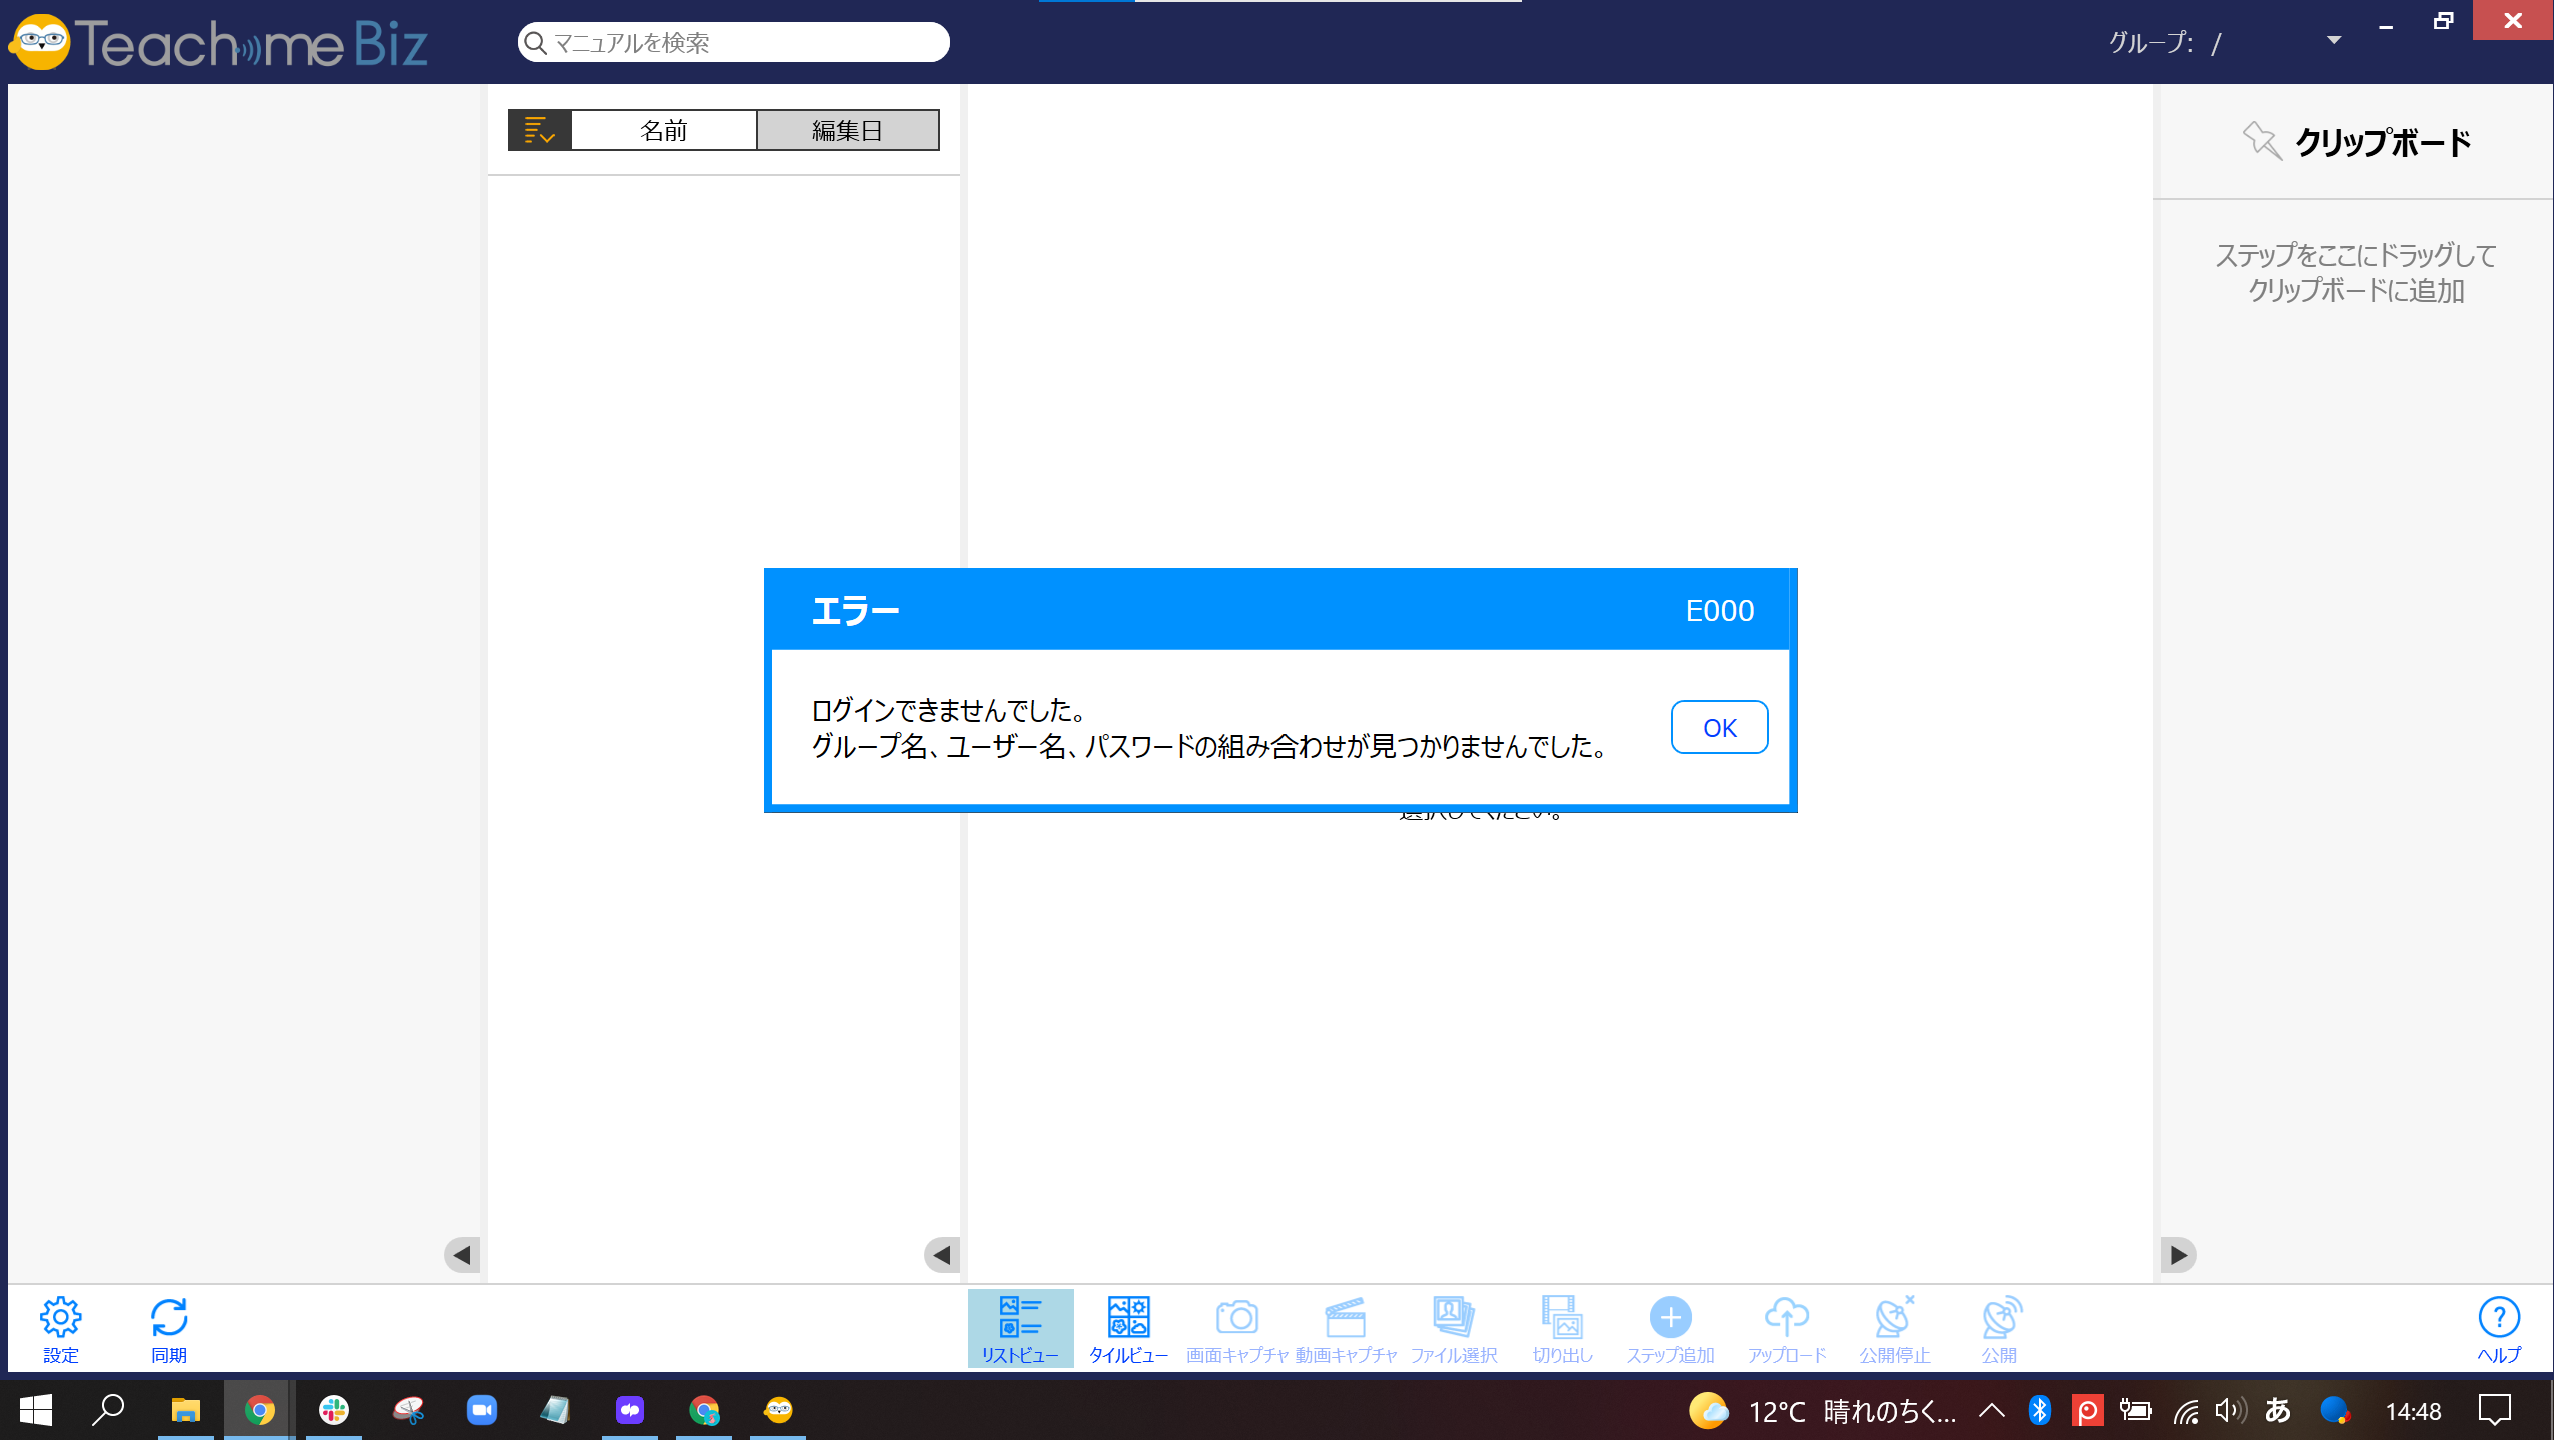Open the グループ dropdown

[2333, 41]
